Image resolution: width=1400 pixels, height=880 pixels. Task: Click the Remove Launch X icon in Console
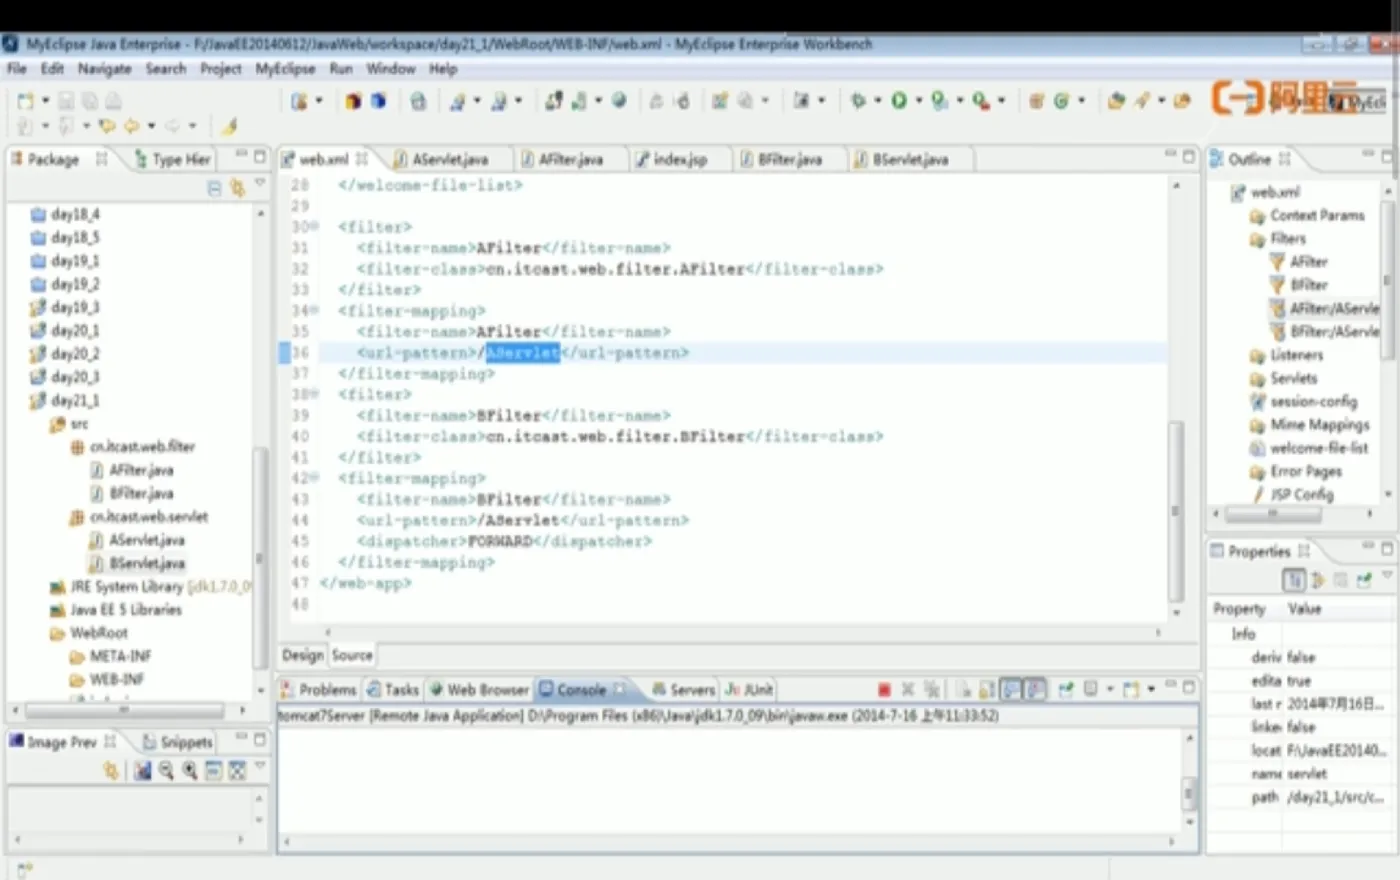click(908, 689)
